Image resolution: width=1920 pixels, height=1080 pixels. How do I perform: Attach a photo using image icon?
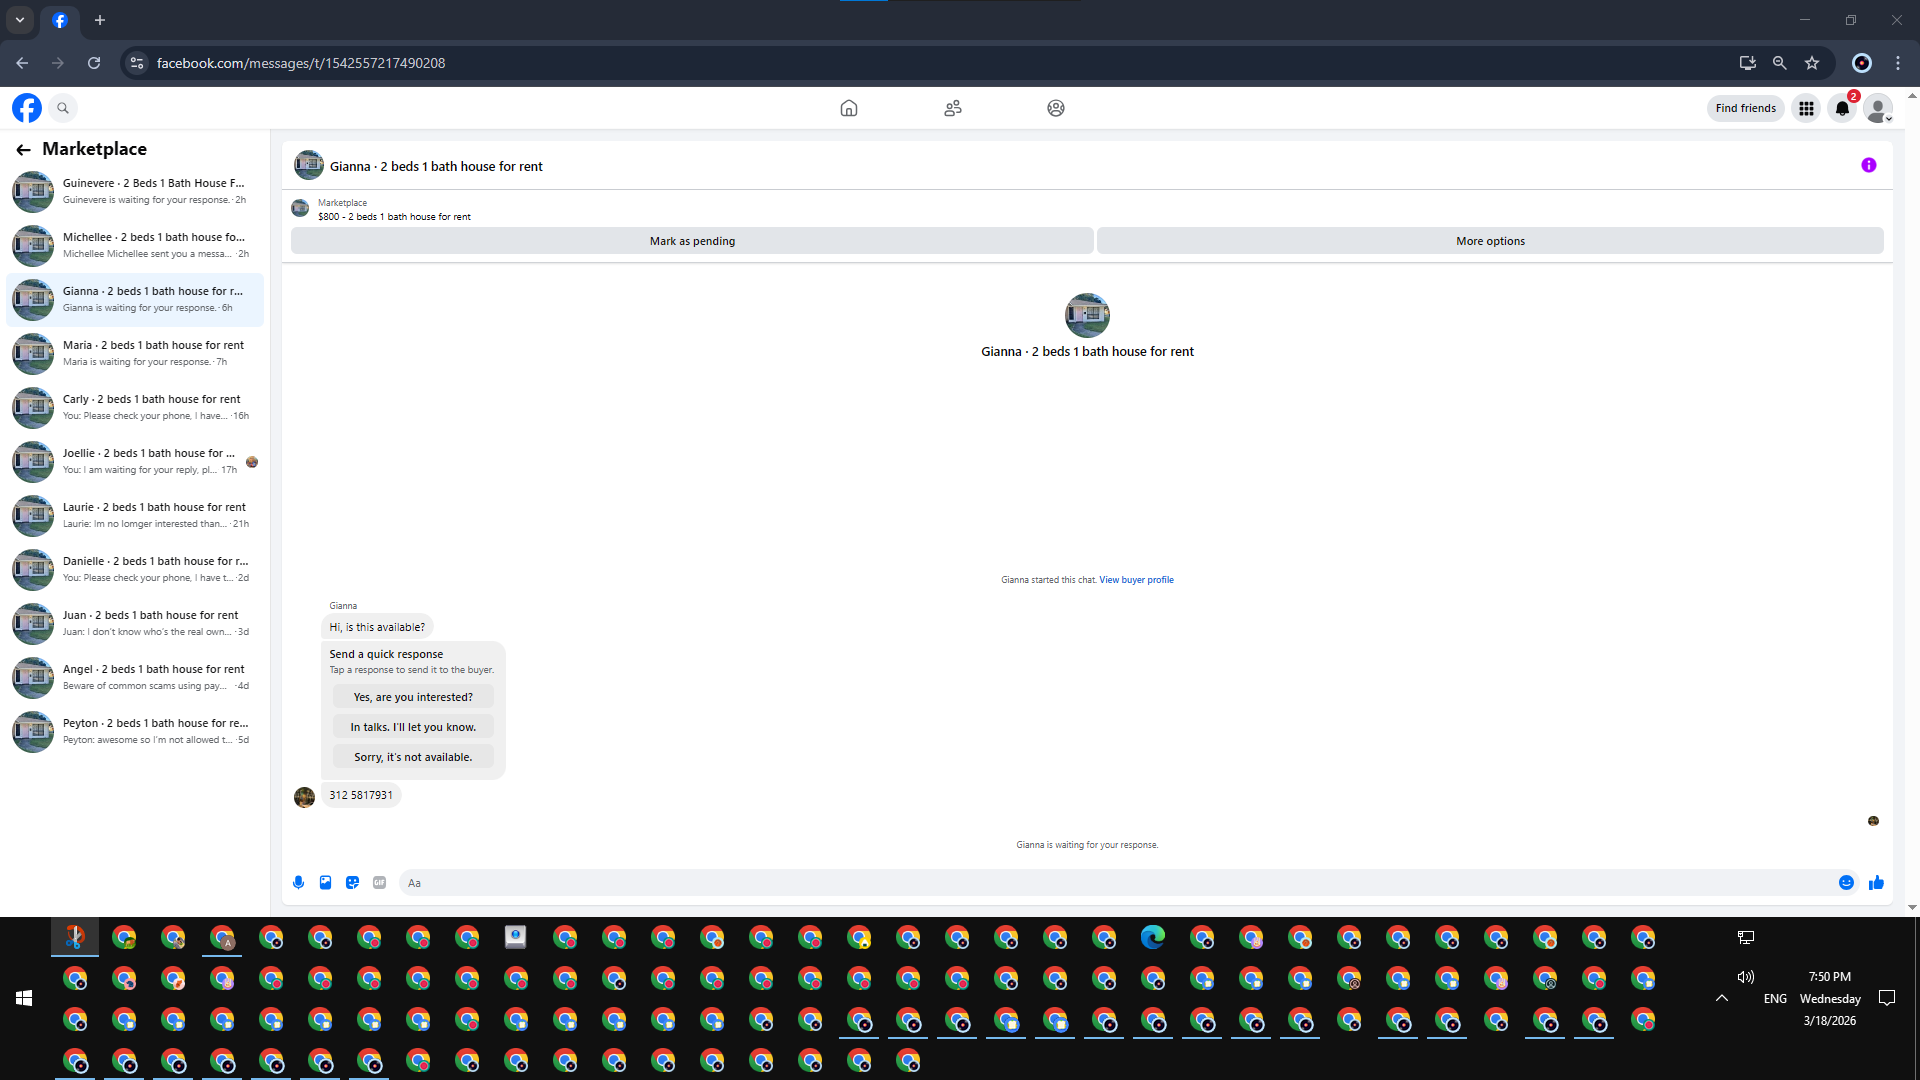[325, 882]
